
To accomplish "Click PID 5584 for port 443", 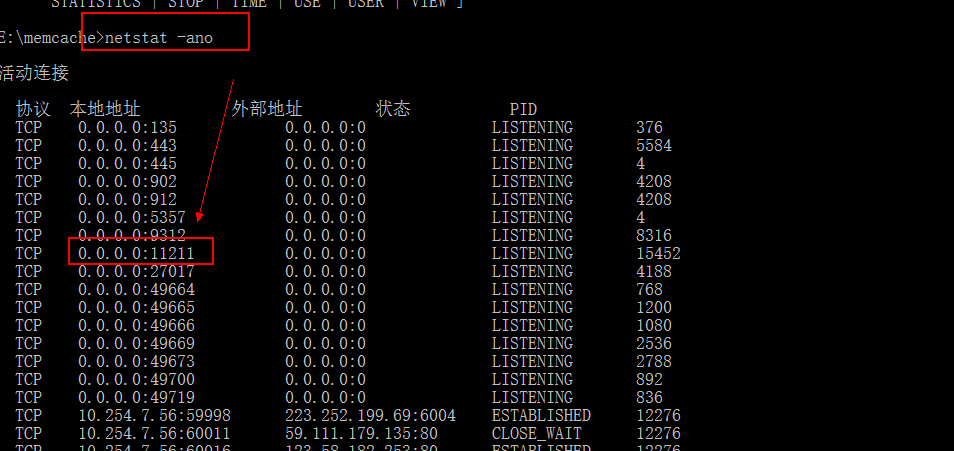I will pyautogui.click(x=653, y=146).
